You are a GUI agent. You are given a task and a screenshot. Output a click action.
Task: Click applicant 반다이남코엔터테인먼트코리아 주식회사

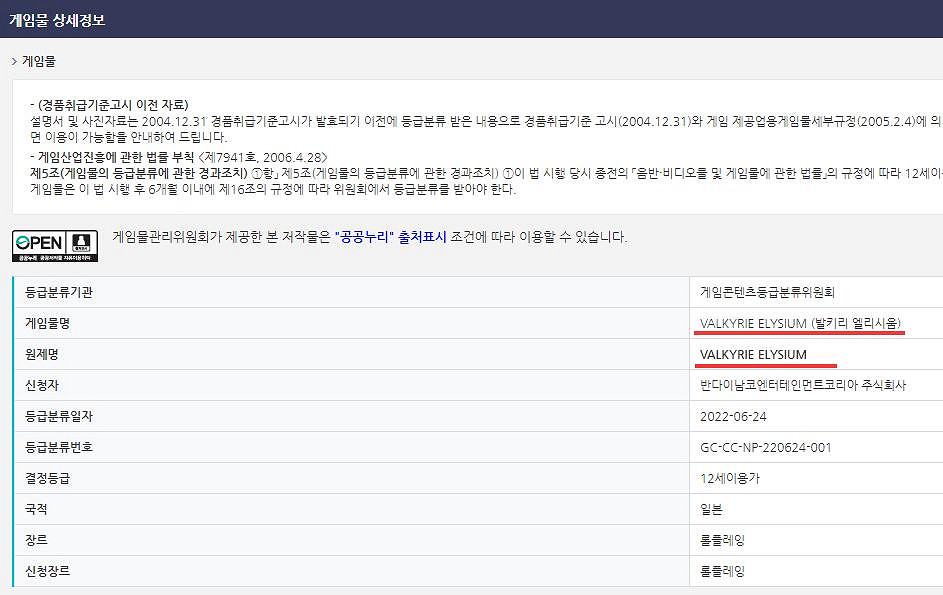pyautogui.click(x=803, y=385)
